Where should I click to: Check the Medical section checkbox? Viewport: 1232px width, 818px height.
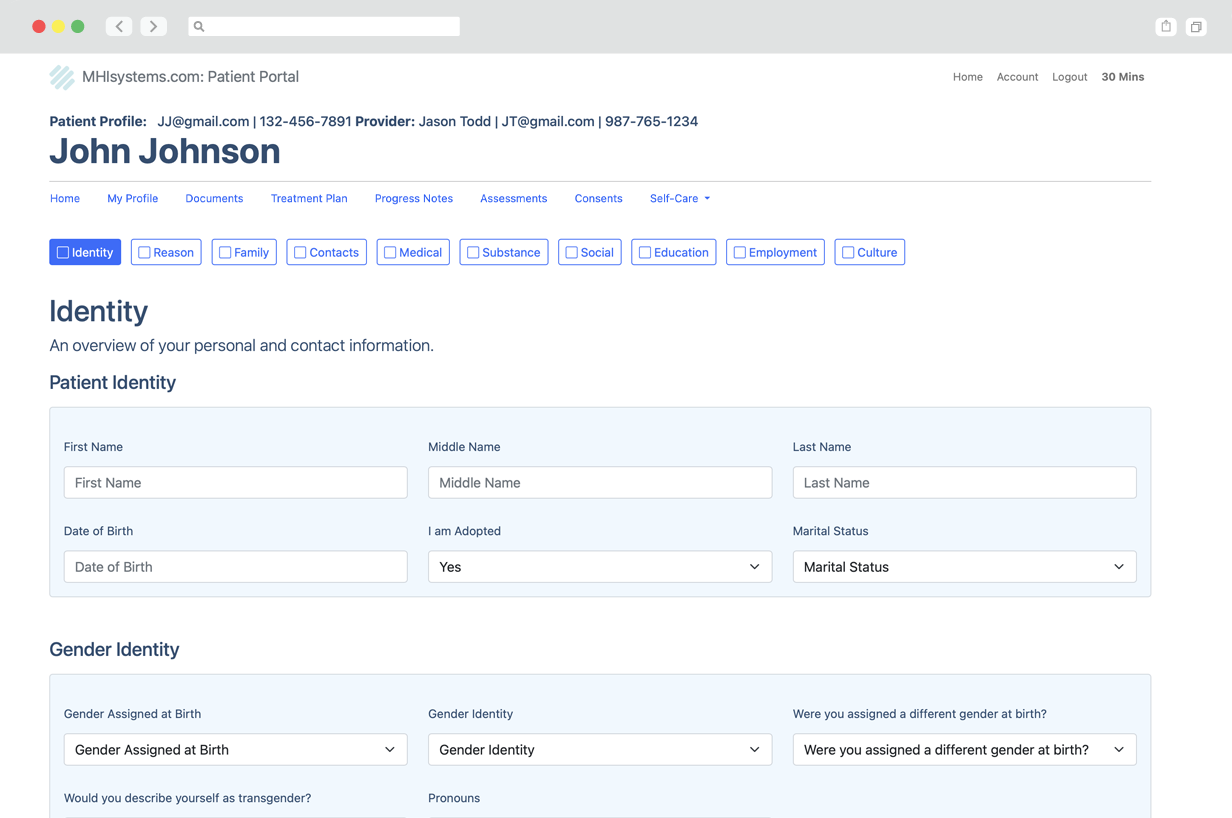pyautogui.click(x=390, y=253)
